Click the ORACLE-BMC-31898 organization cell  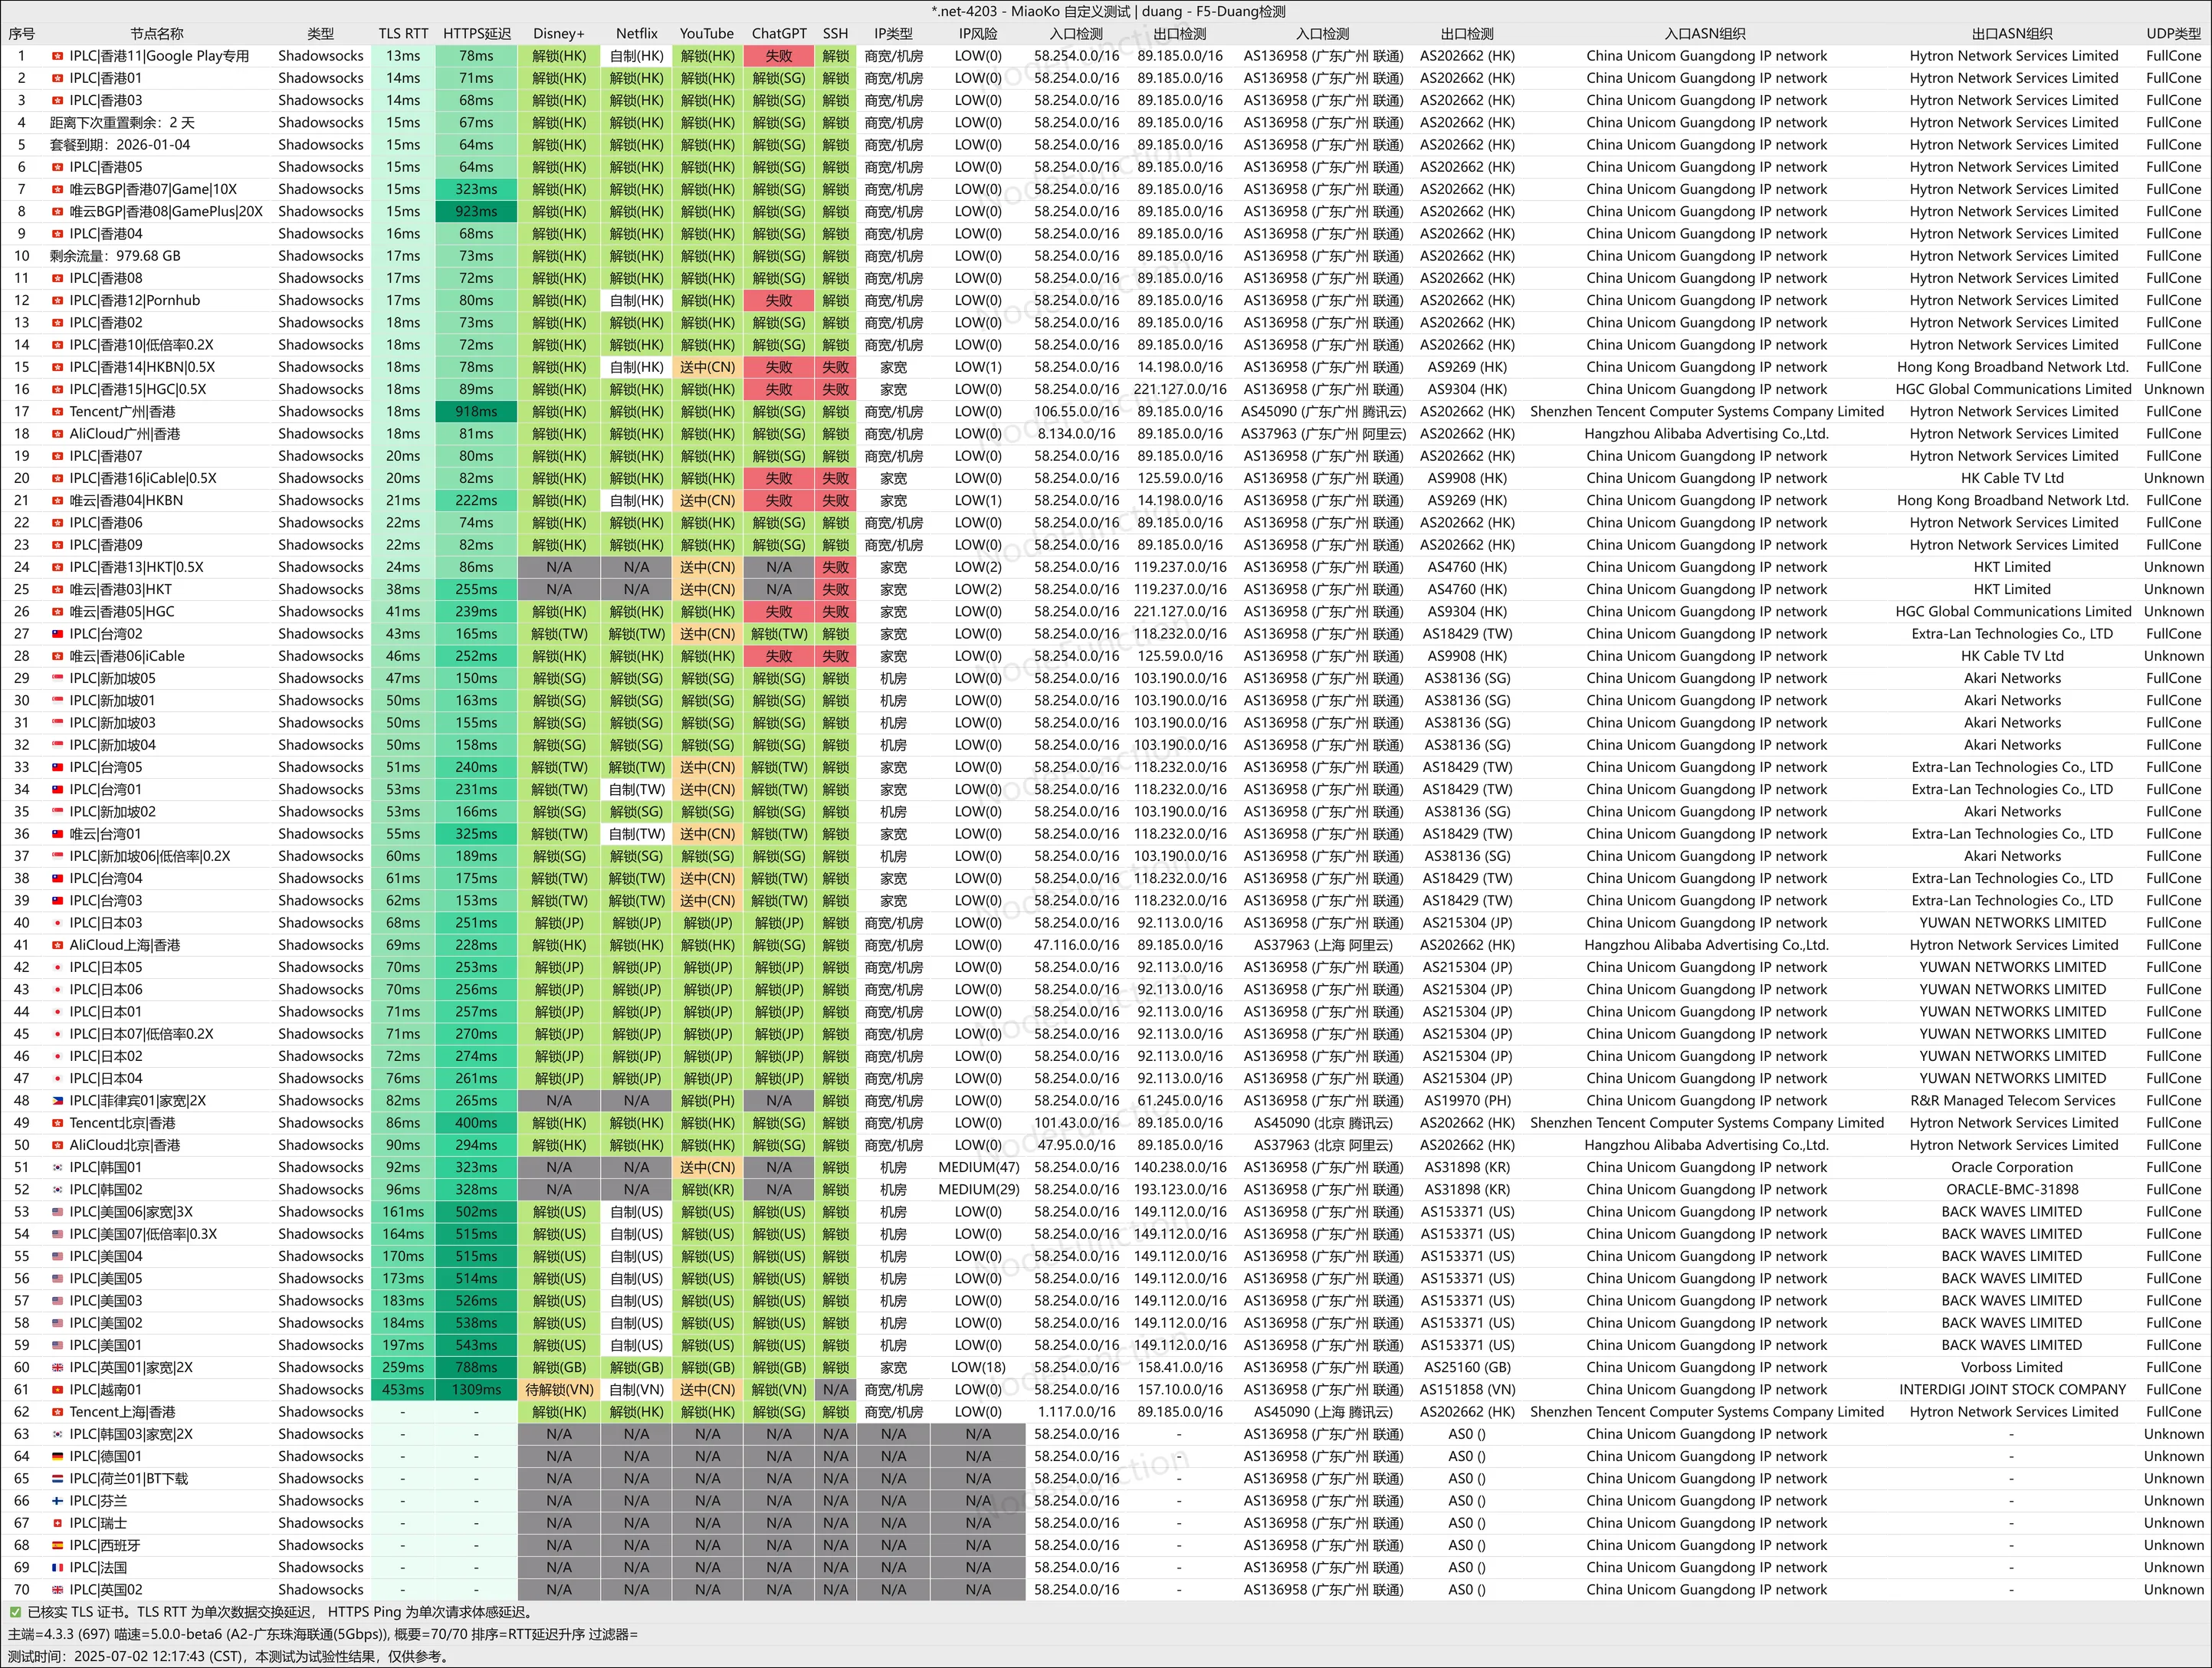2012,1189
